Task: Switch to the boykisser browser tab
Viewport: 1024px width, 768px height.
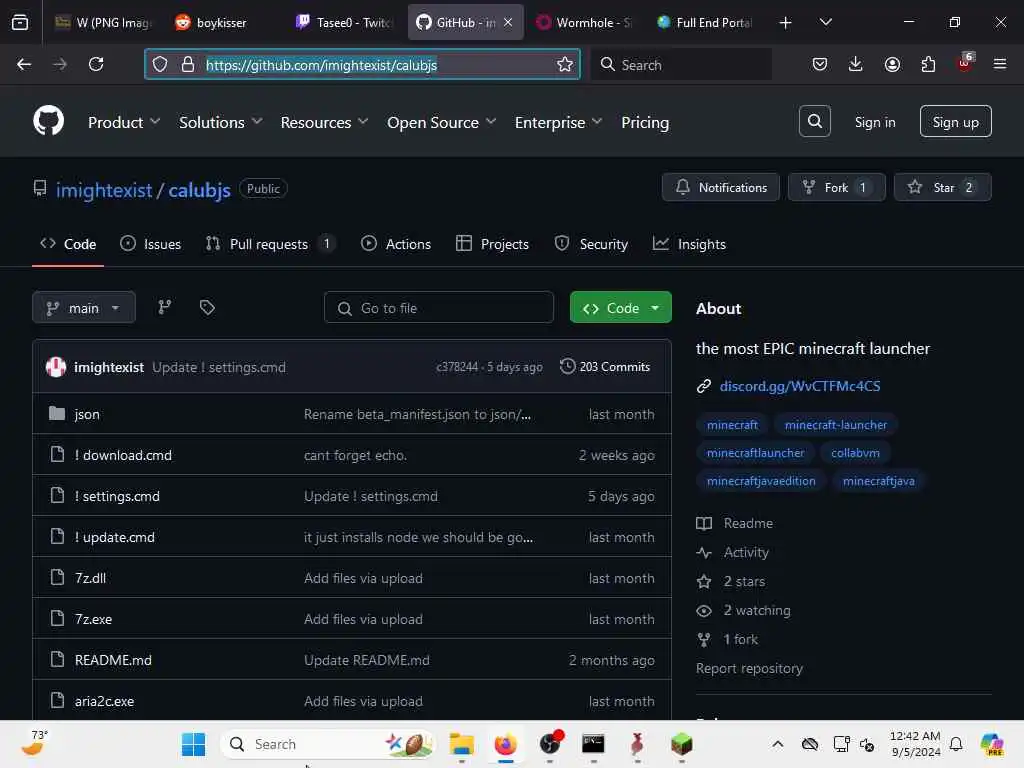Action: 222,23
